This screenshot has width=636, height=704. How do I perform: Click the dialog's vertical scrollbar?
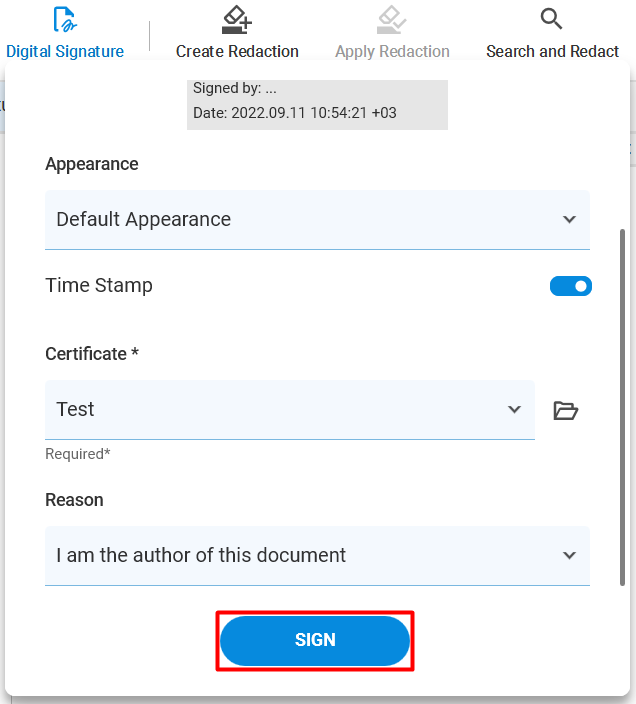tap(622, 407)
